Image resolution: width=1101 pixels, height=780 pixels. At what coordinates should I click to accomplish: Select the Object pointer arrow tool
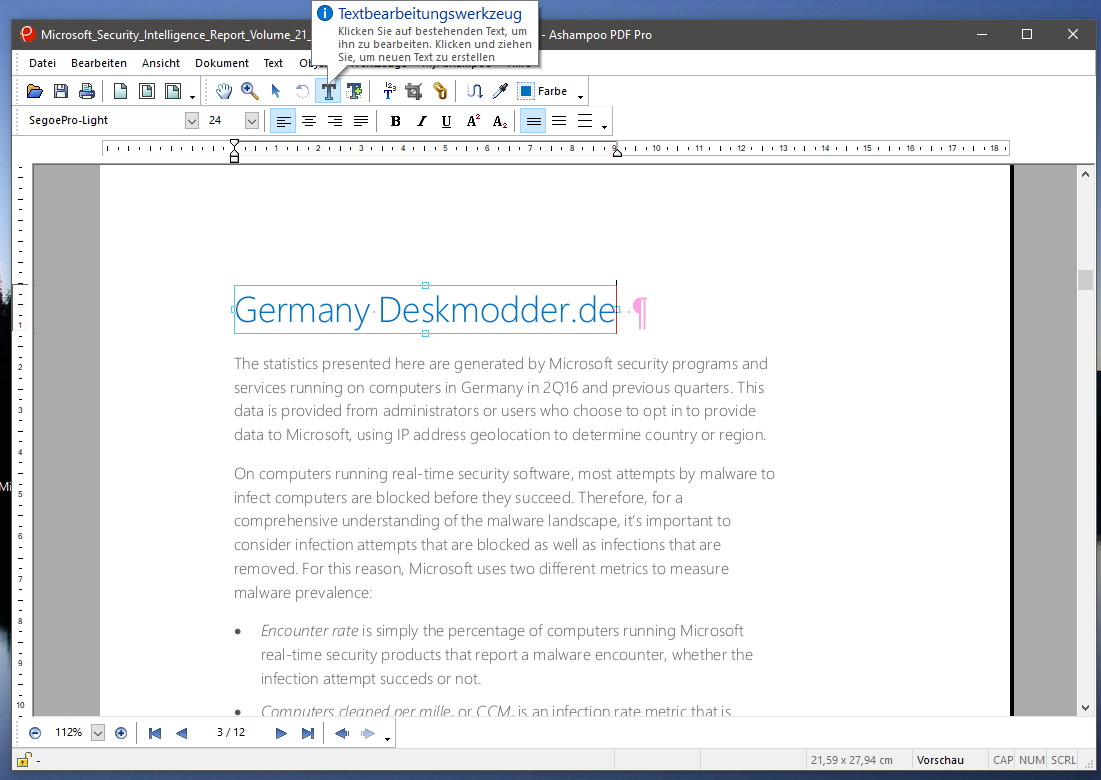275,91
